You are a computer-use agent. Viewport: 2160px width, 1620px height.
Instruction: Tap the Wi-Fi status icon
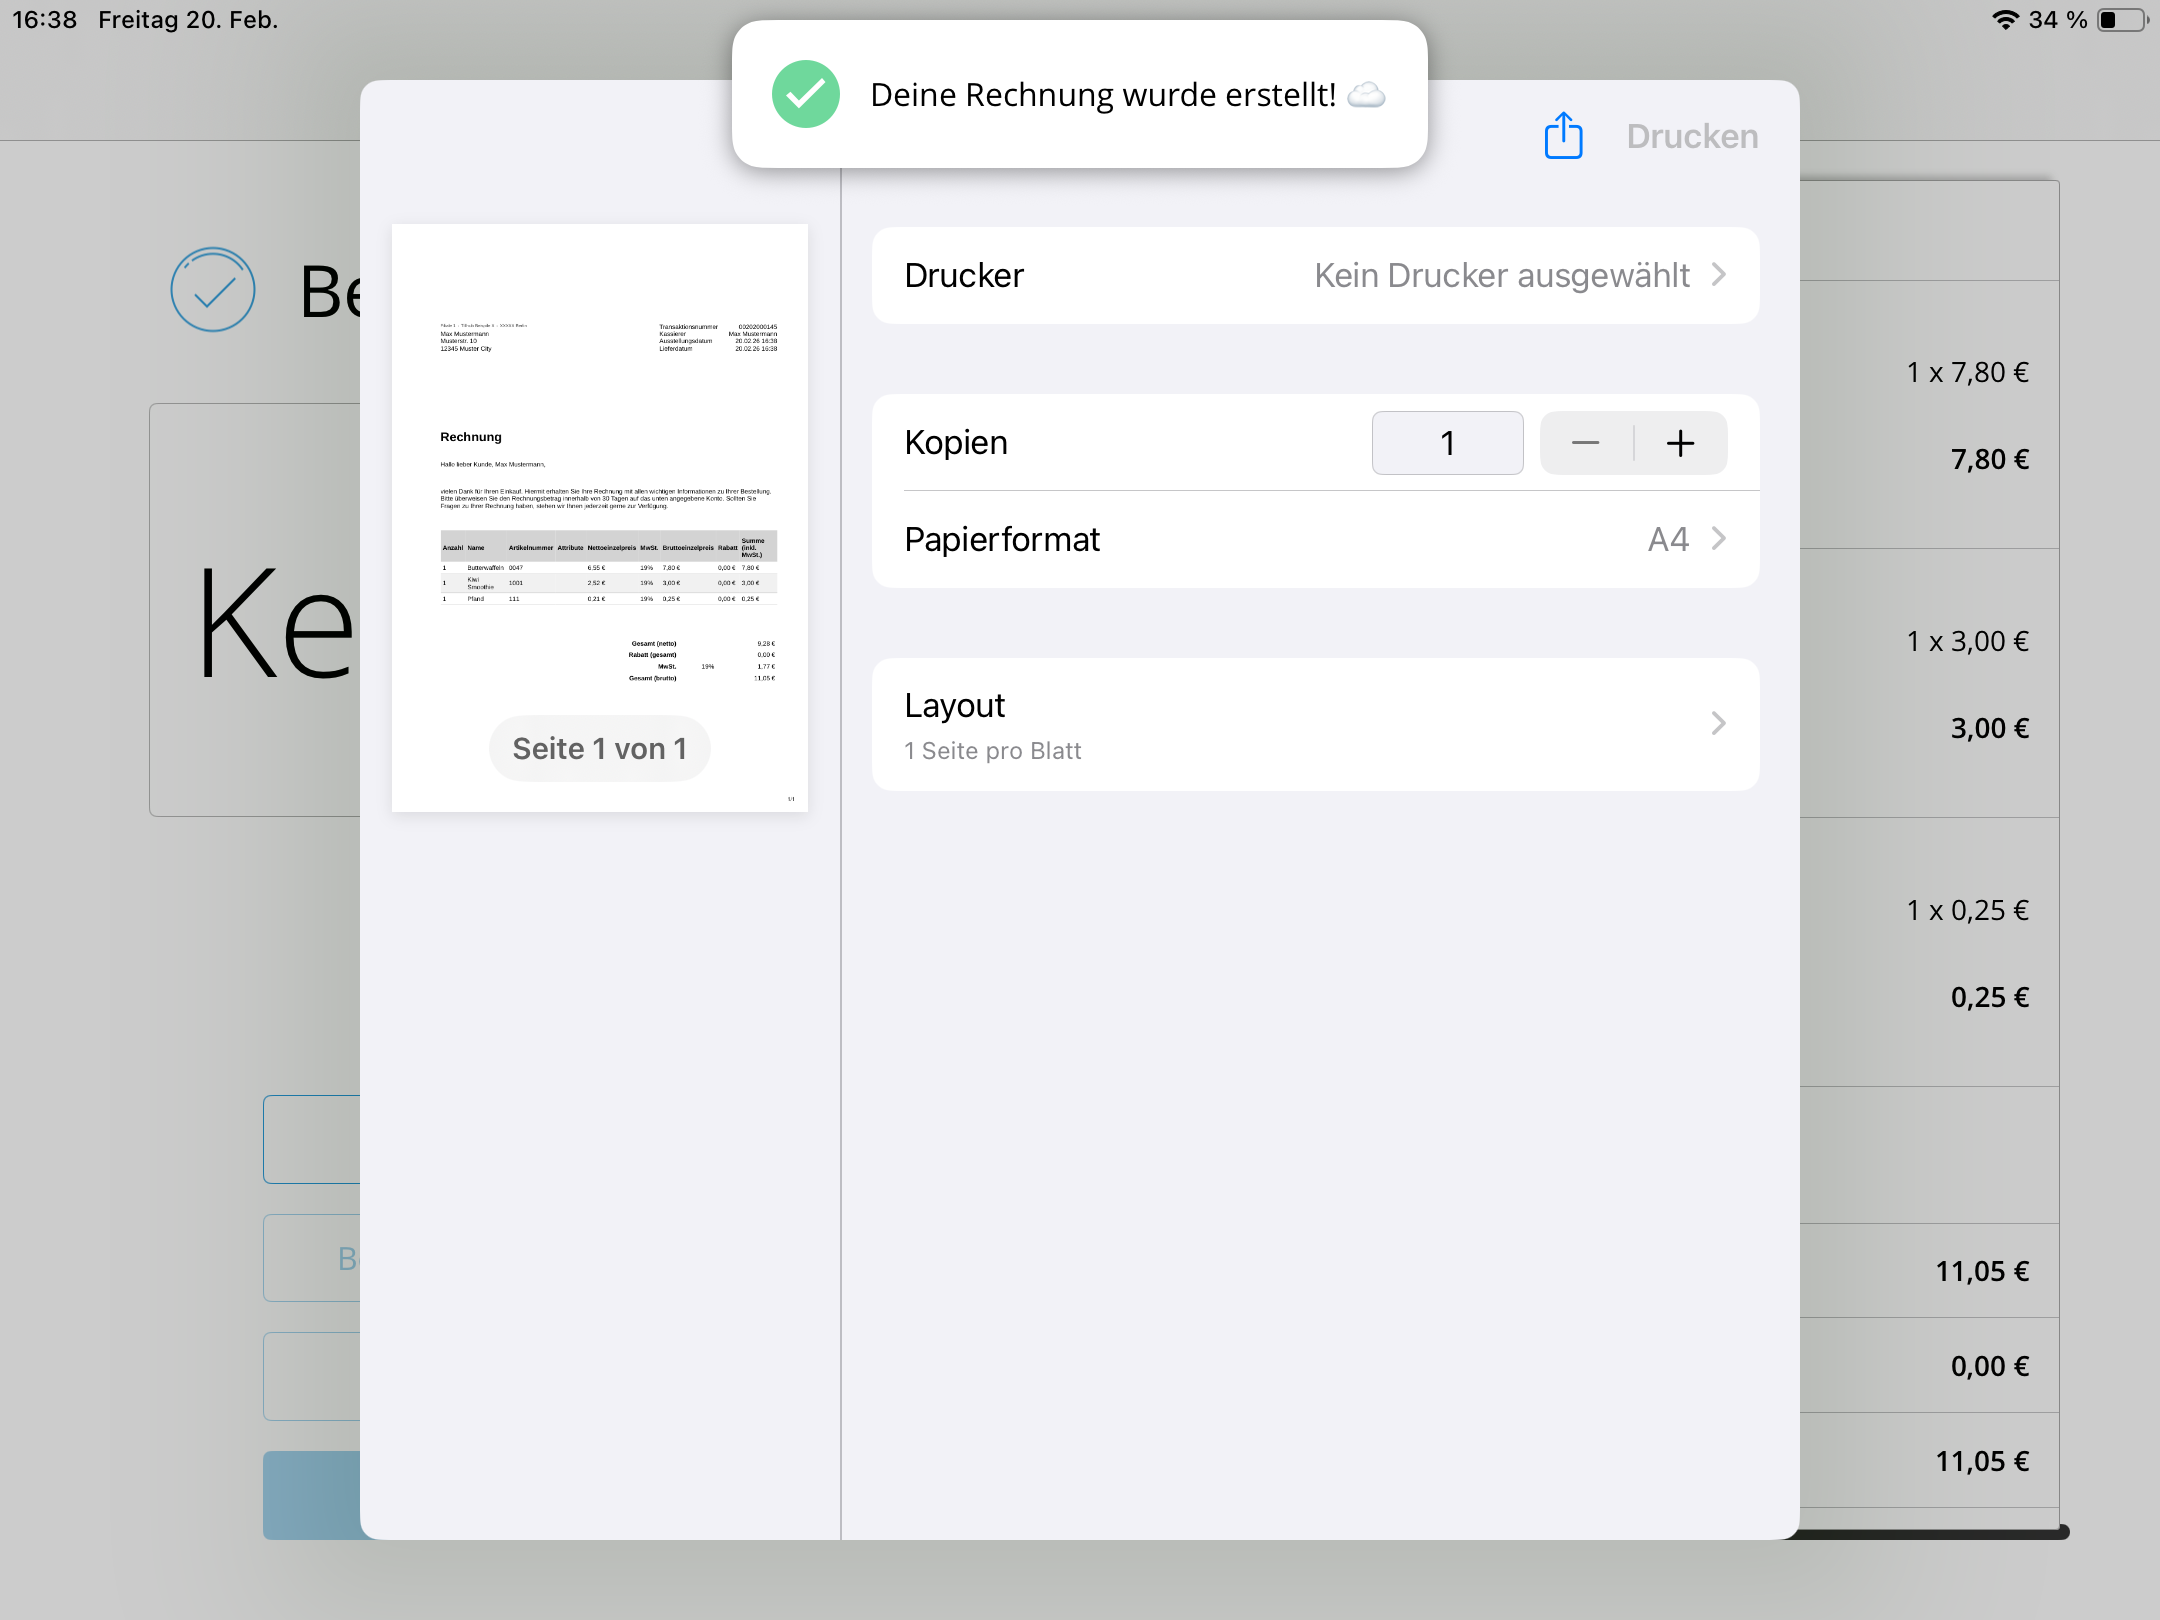click(2004, 20)
